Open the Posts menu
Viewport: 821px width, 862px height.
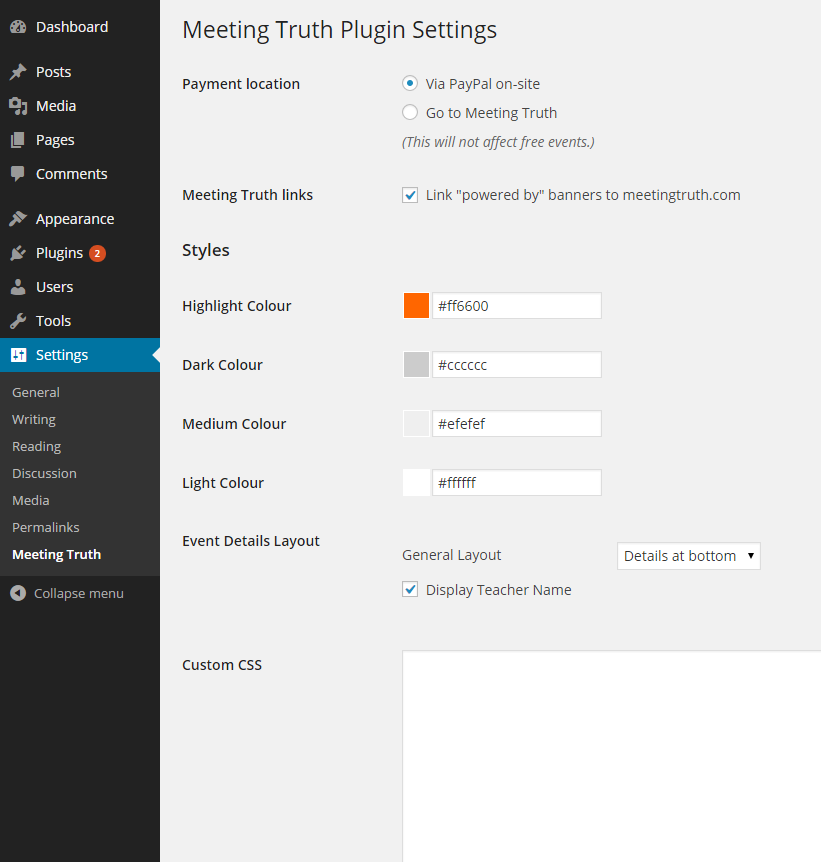[x=80, y=72]
